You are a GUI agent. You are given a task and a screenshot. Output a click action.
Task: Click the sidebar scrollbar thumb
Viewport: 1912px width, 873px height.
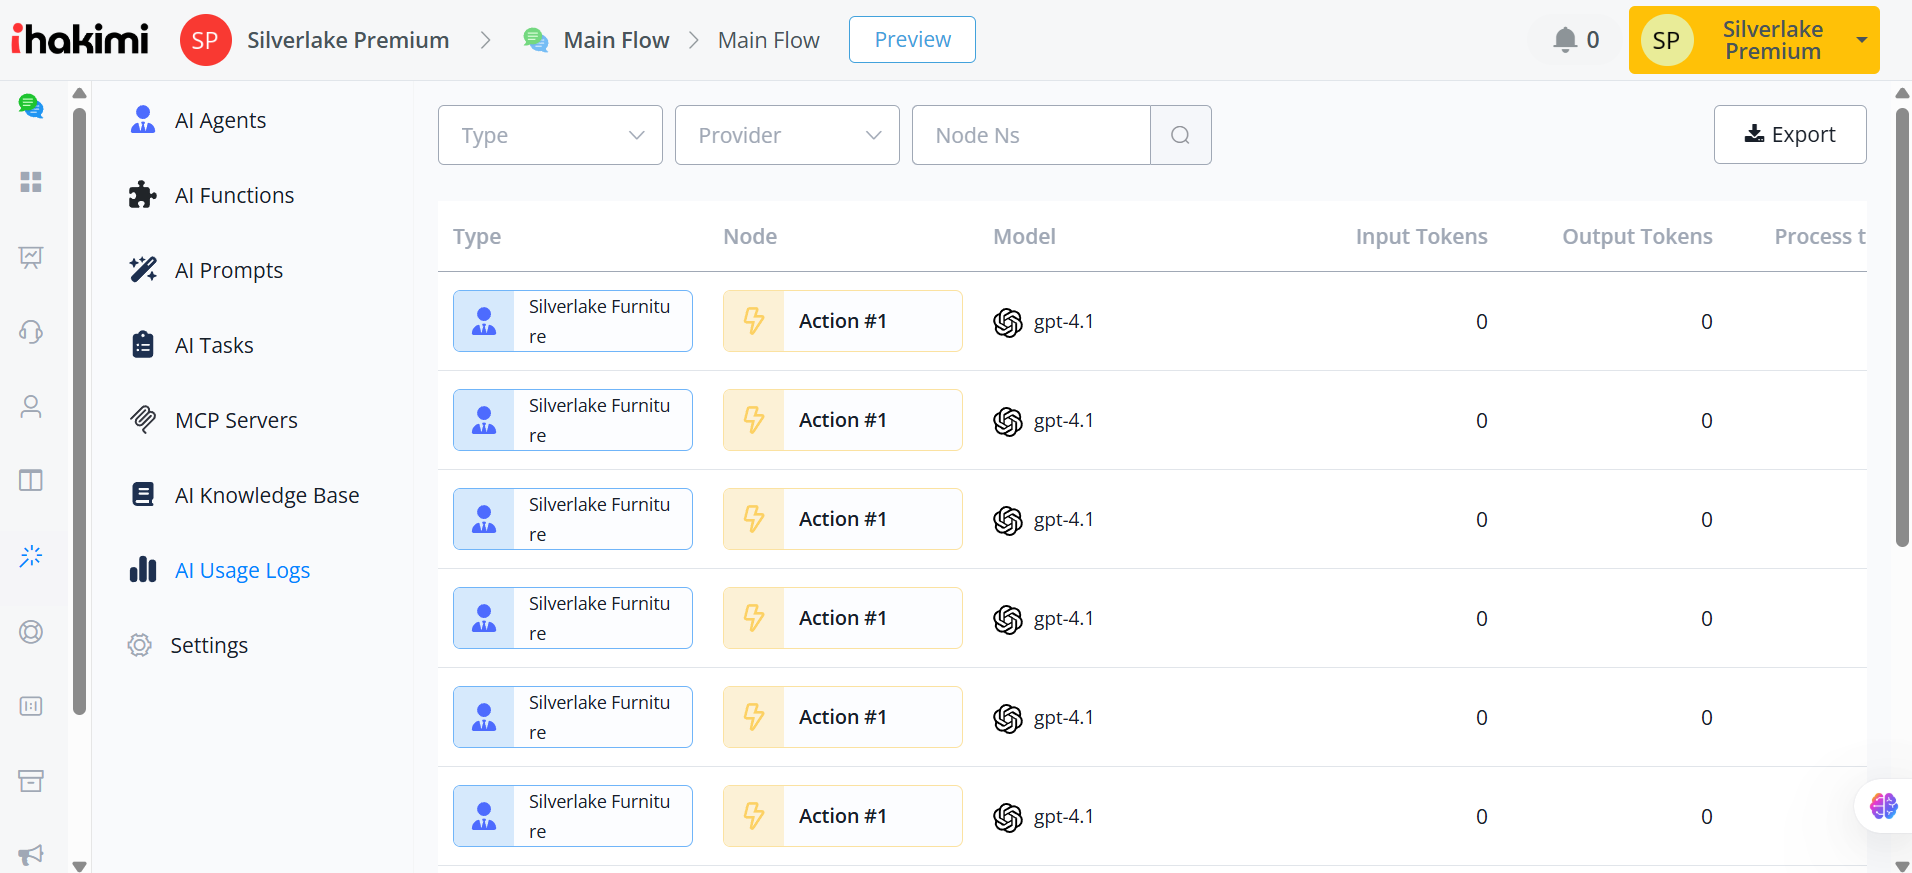click(79, 411)
